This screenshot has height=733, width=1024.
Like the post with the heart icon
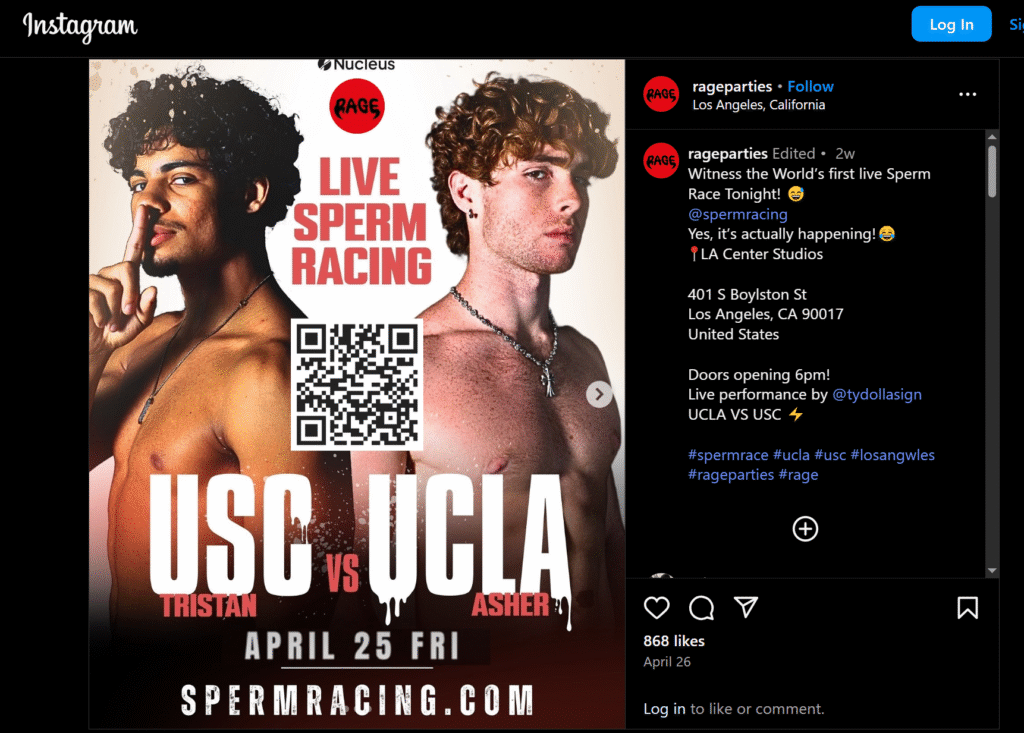[x=656, y=608]
